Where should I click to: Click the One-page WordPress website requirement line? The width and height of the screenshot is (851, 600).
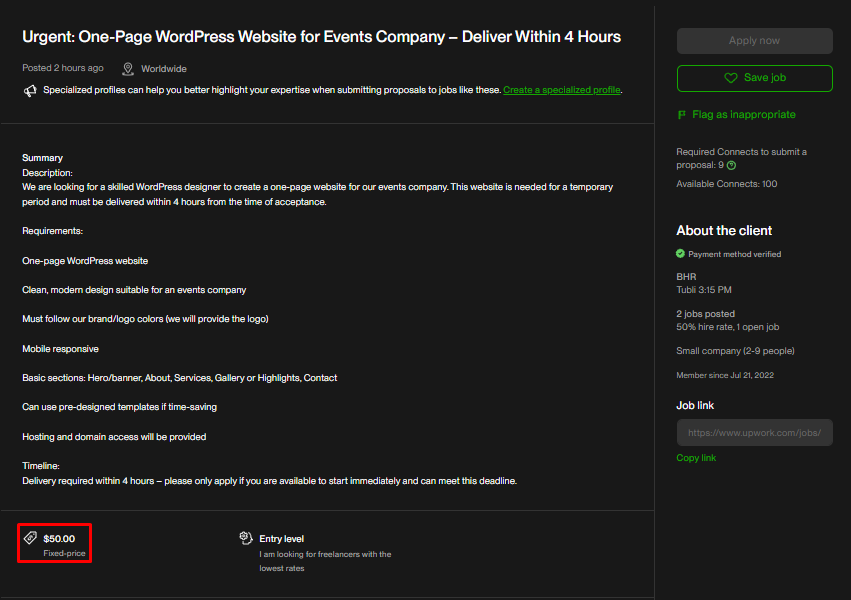point(85,261)
